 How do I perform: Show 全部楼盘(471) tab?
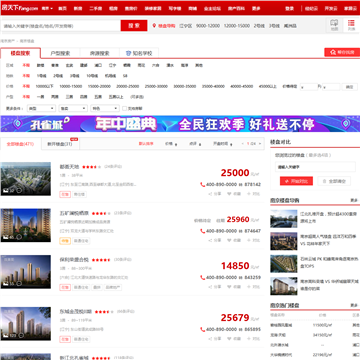pyautogui.click(x=20, y=144)
